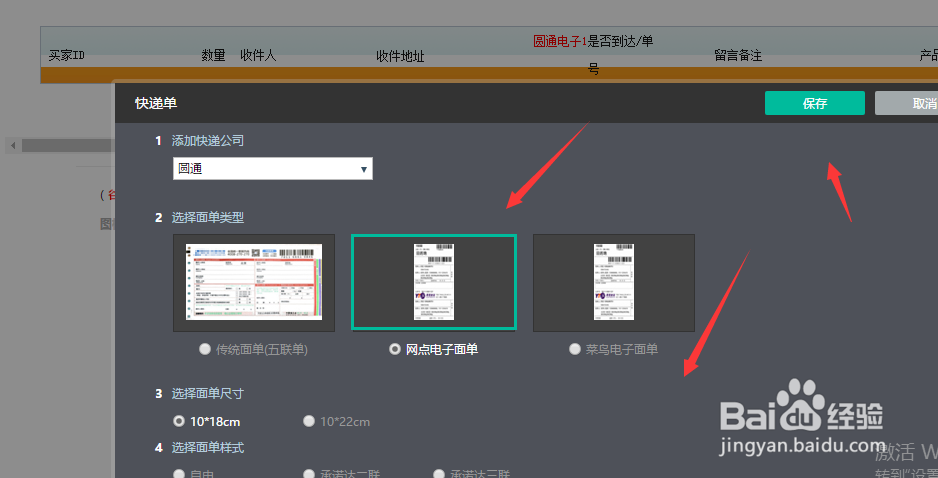The height and width of the screenshot is (478, 938).
Task: Click the 快递单 dialog title
Action: [156, 103]
